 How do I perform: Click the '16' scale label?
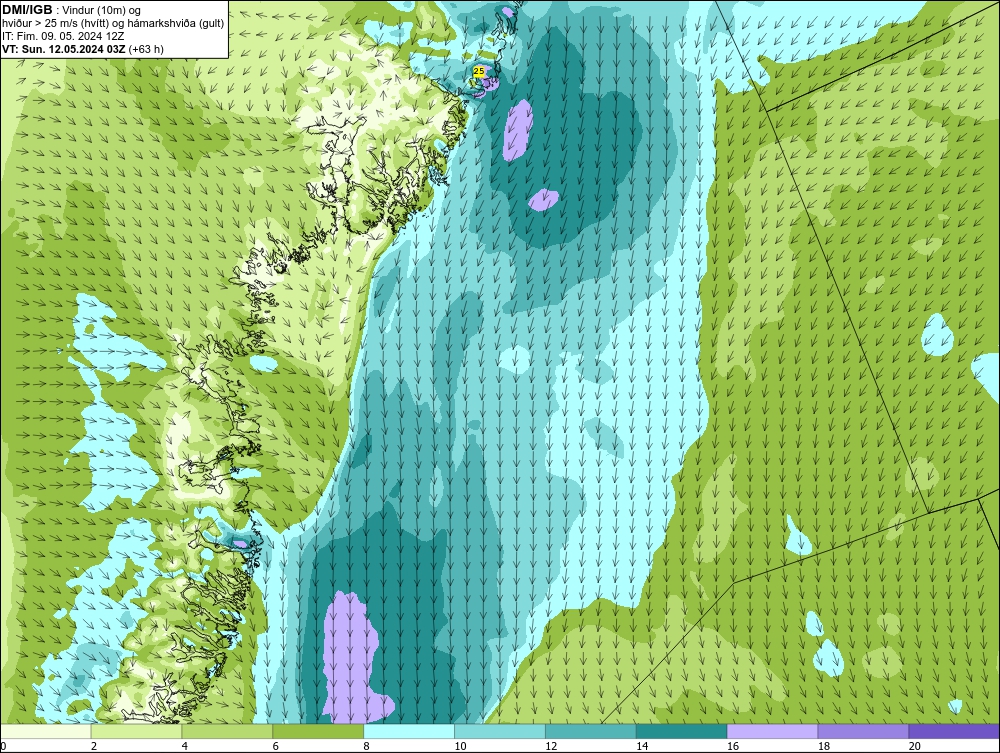pos(733,746)
